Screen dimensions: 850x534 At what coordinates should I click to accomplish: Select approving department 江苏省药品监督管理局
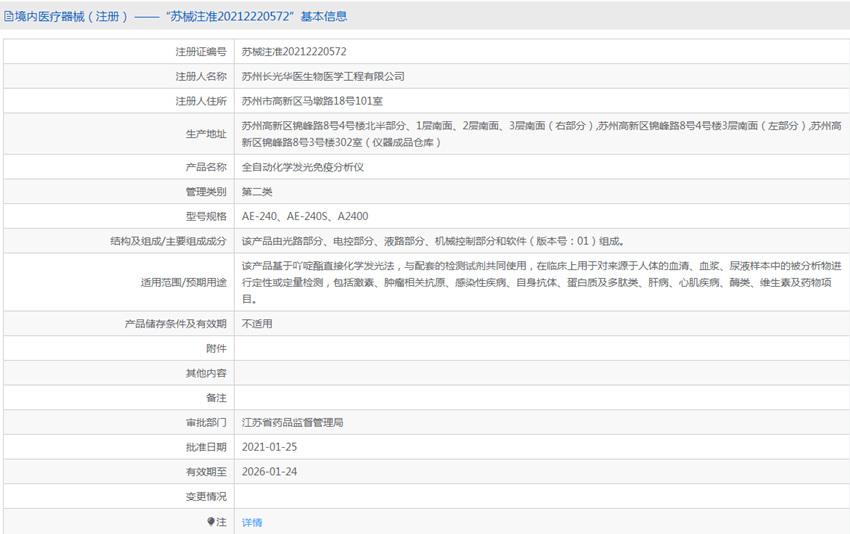(293, 422)
